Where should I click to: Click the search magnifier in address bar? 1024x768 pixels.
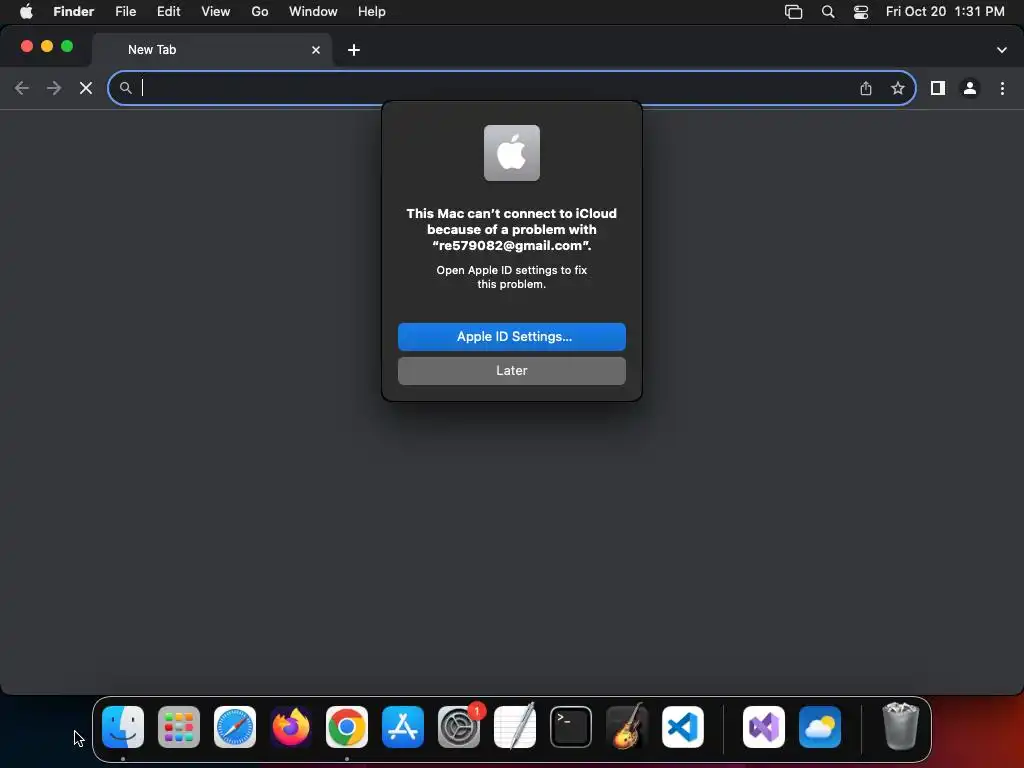click(x=125, y=88)
